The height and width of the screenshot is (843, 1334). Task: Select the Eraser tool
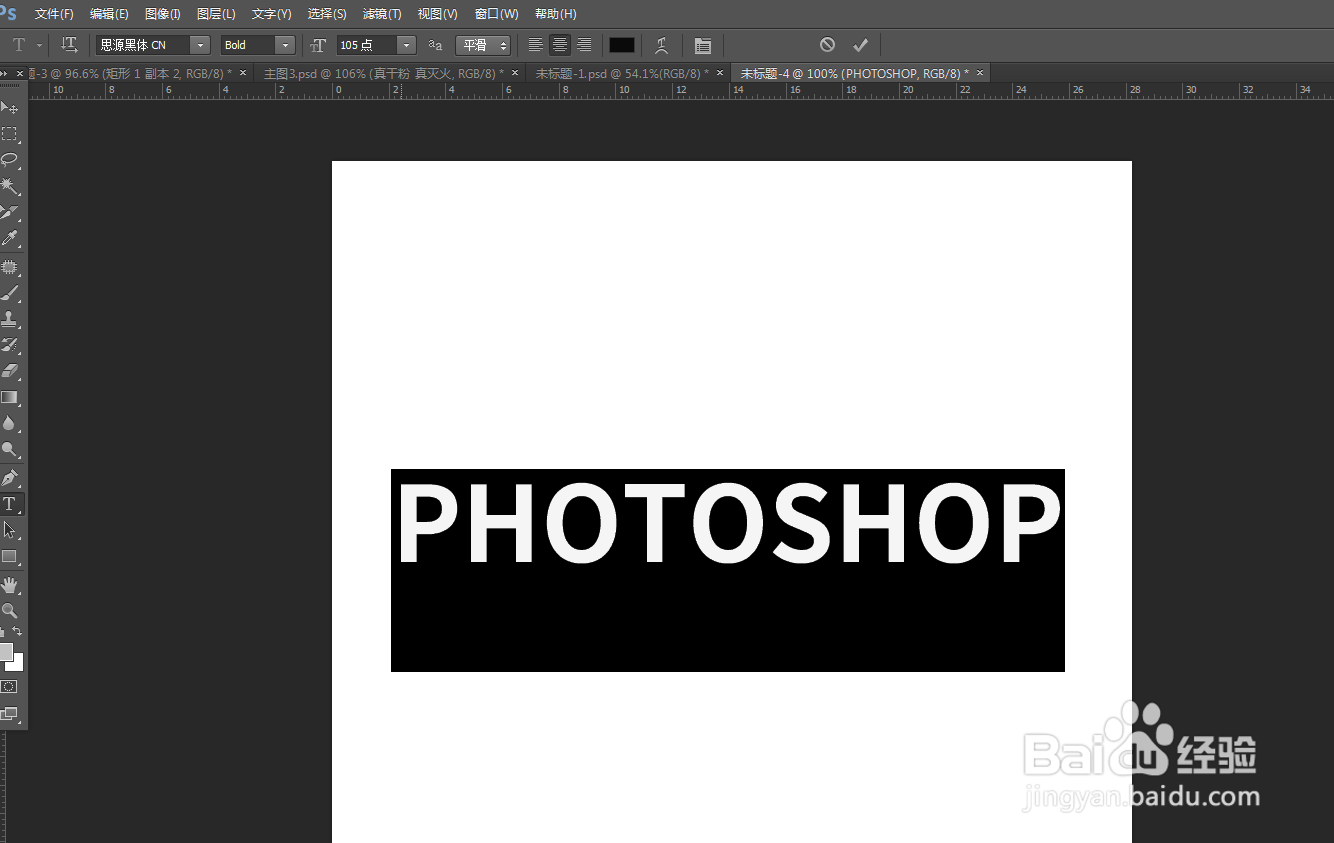[x=10, y=371]
